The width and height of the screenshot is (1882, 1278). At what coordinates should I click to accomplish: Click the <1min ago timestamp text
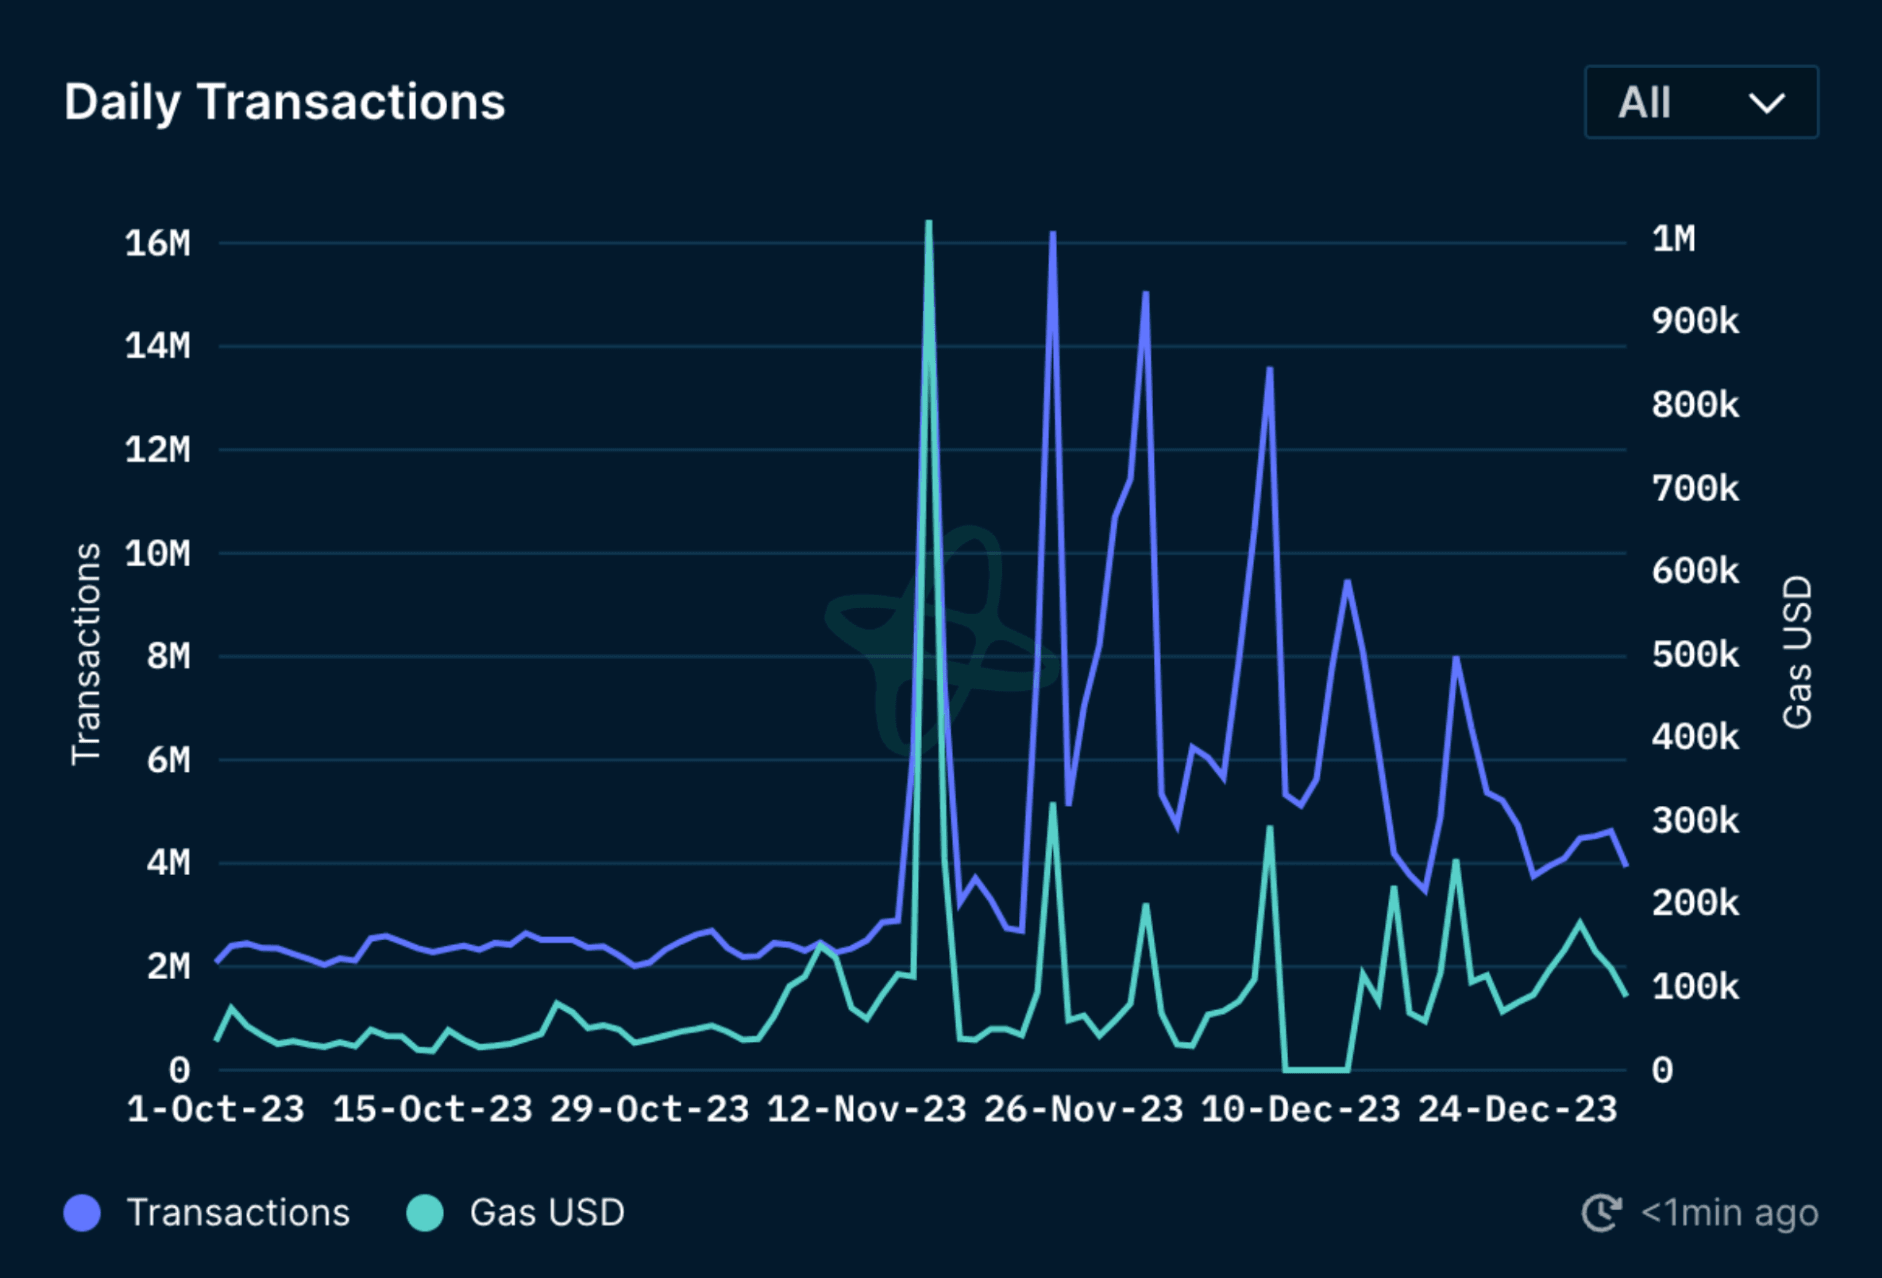coord(1729,1212)
